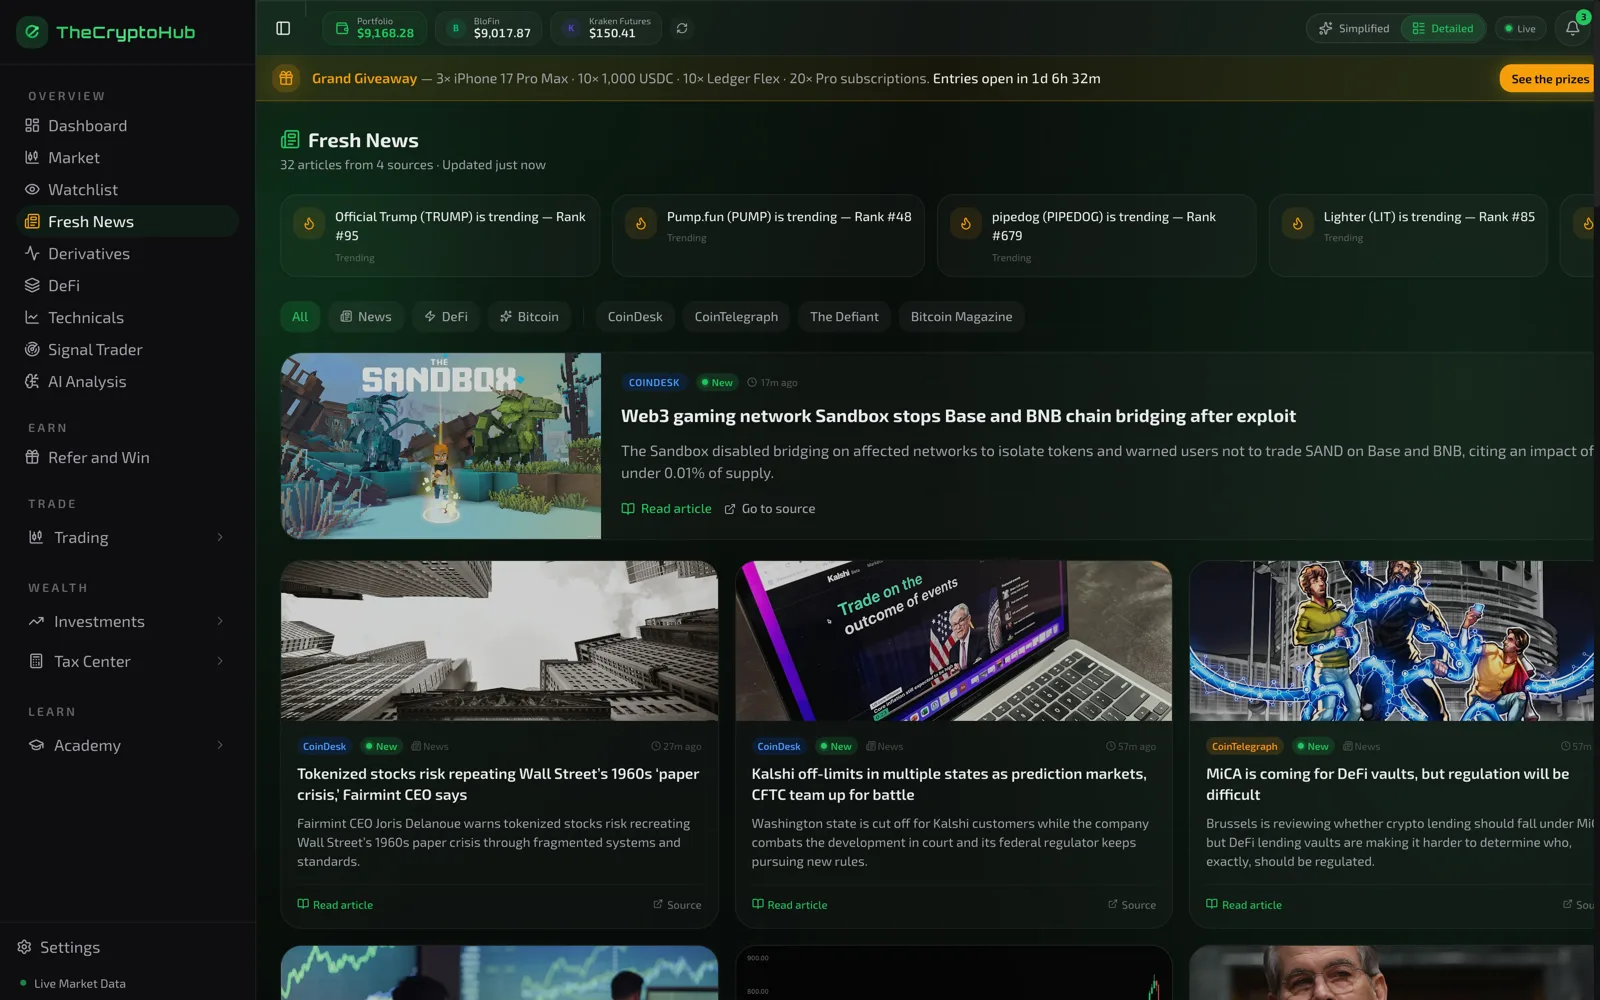Click flame icon on pipedog trending card

[x=966, y=224]
